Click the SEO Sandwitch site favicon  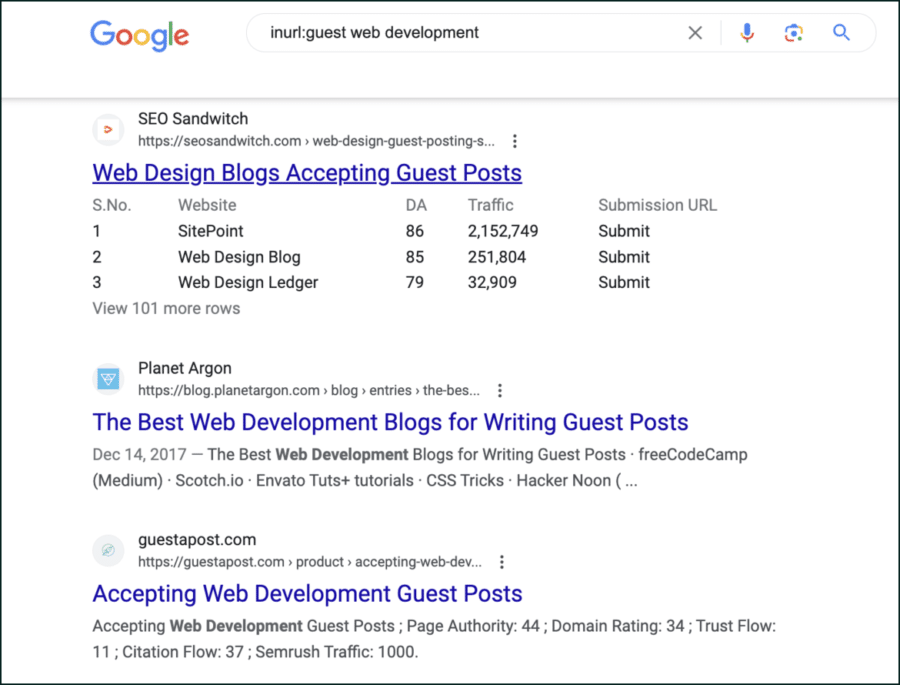[108, 130]
